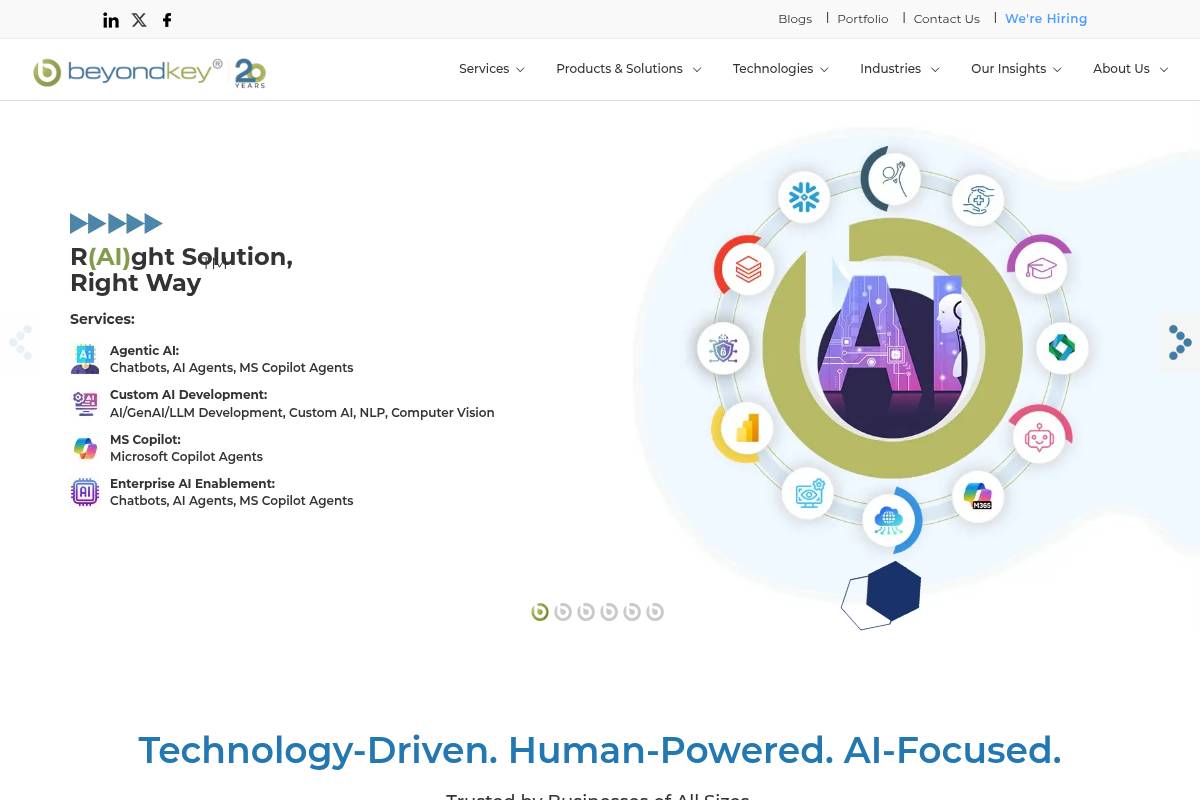Screen dimensions: 1200x800
Task: Open the blue dots widget on the right edge
Action: [1180, 342]
